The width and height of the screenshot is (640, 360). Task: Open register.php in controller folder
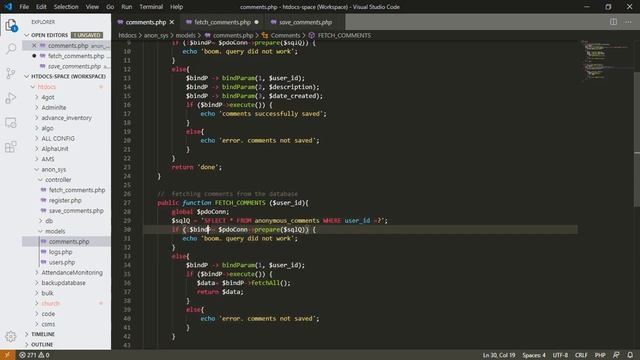tap(65, 200)
